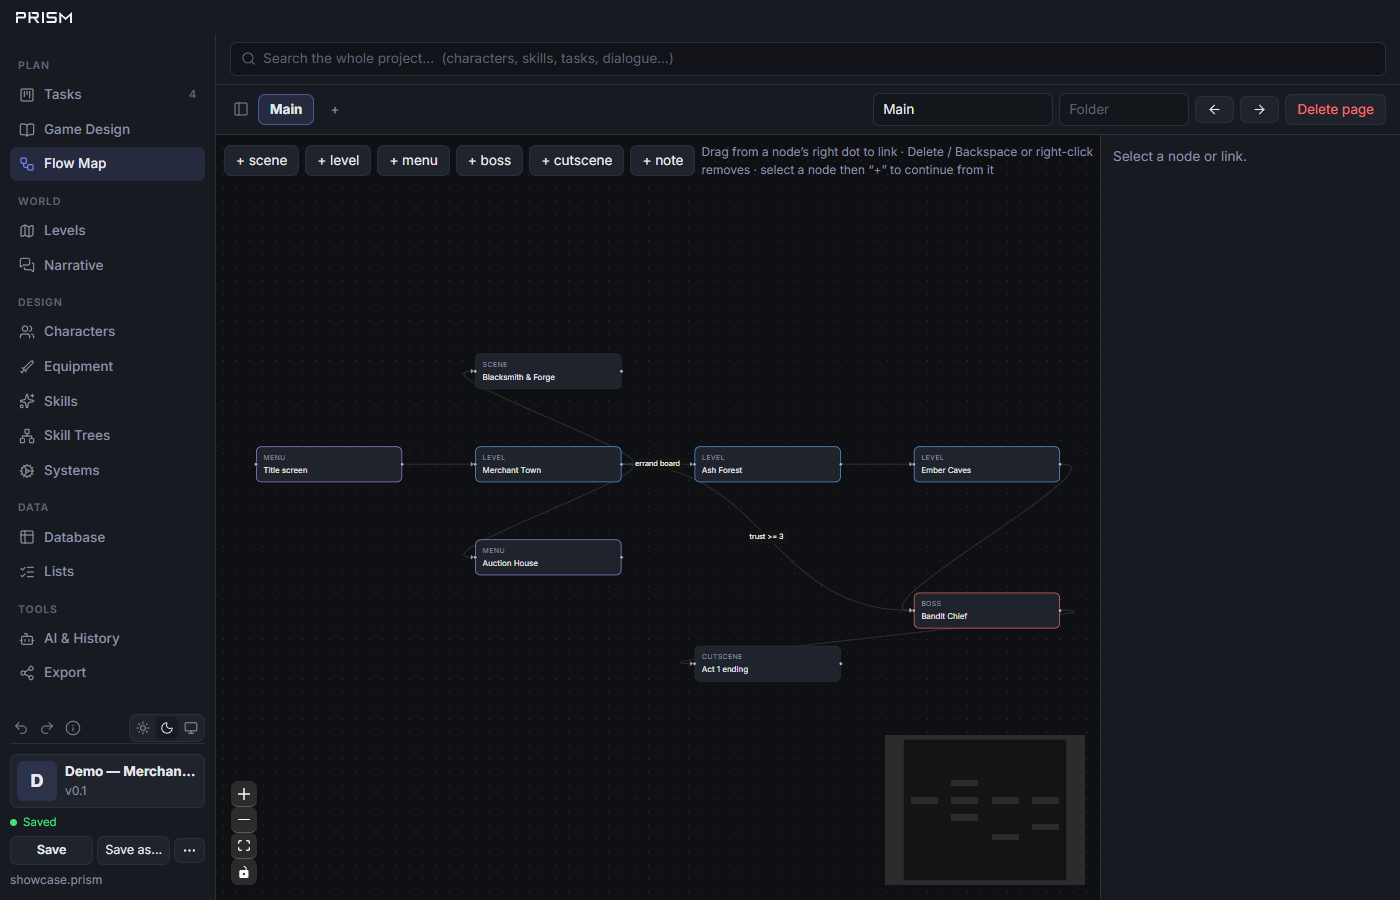Viewport: 1400px width, 900px height.
Task: Add a new page tab
Action: 335,110
